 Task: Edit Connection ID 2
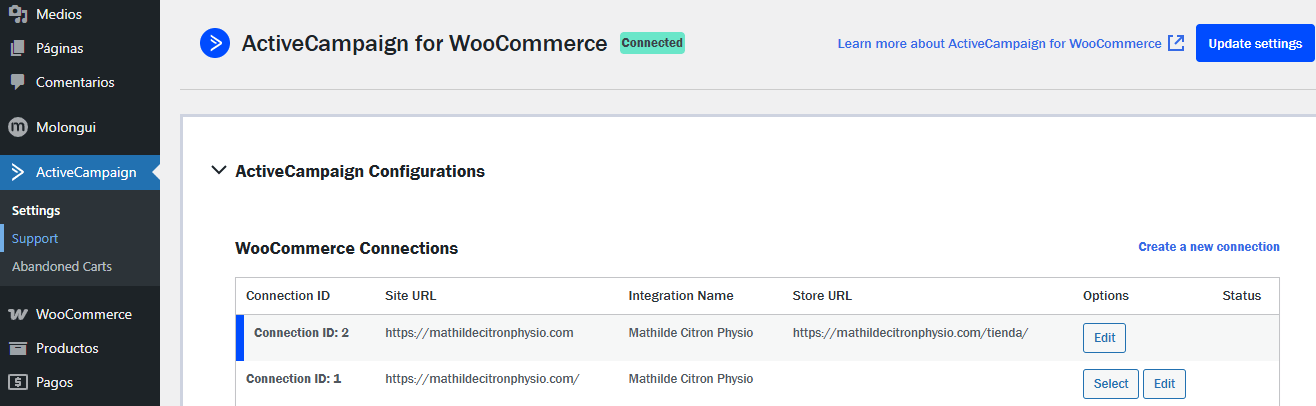pos(1104,338)
